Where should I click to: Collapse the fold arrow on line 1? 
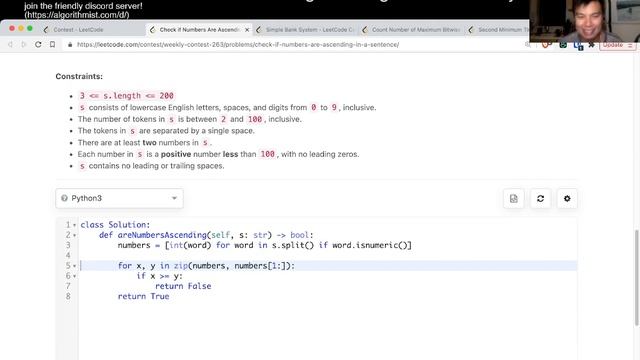75,225
